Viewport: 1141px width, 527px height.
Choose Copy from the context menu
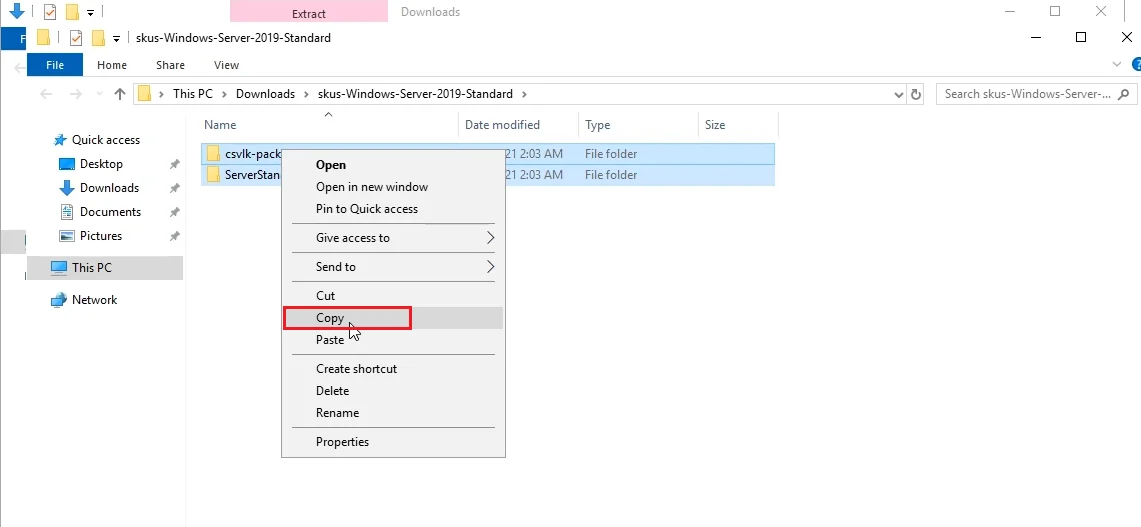pos(330,318)
